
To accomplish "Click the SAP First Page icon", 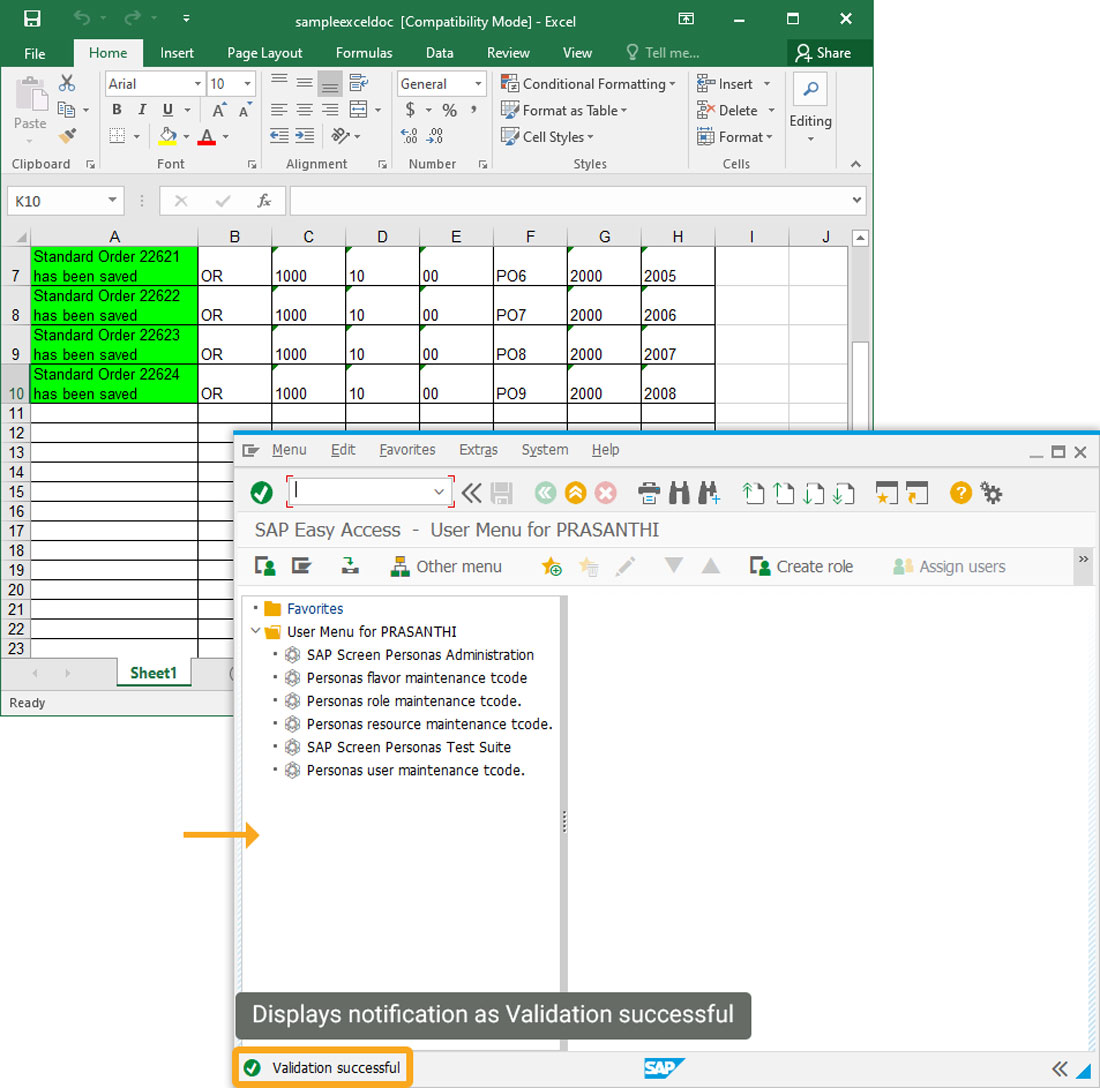I will point(753,493).
